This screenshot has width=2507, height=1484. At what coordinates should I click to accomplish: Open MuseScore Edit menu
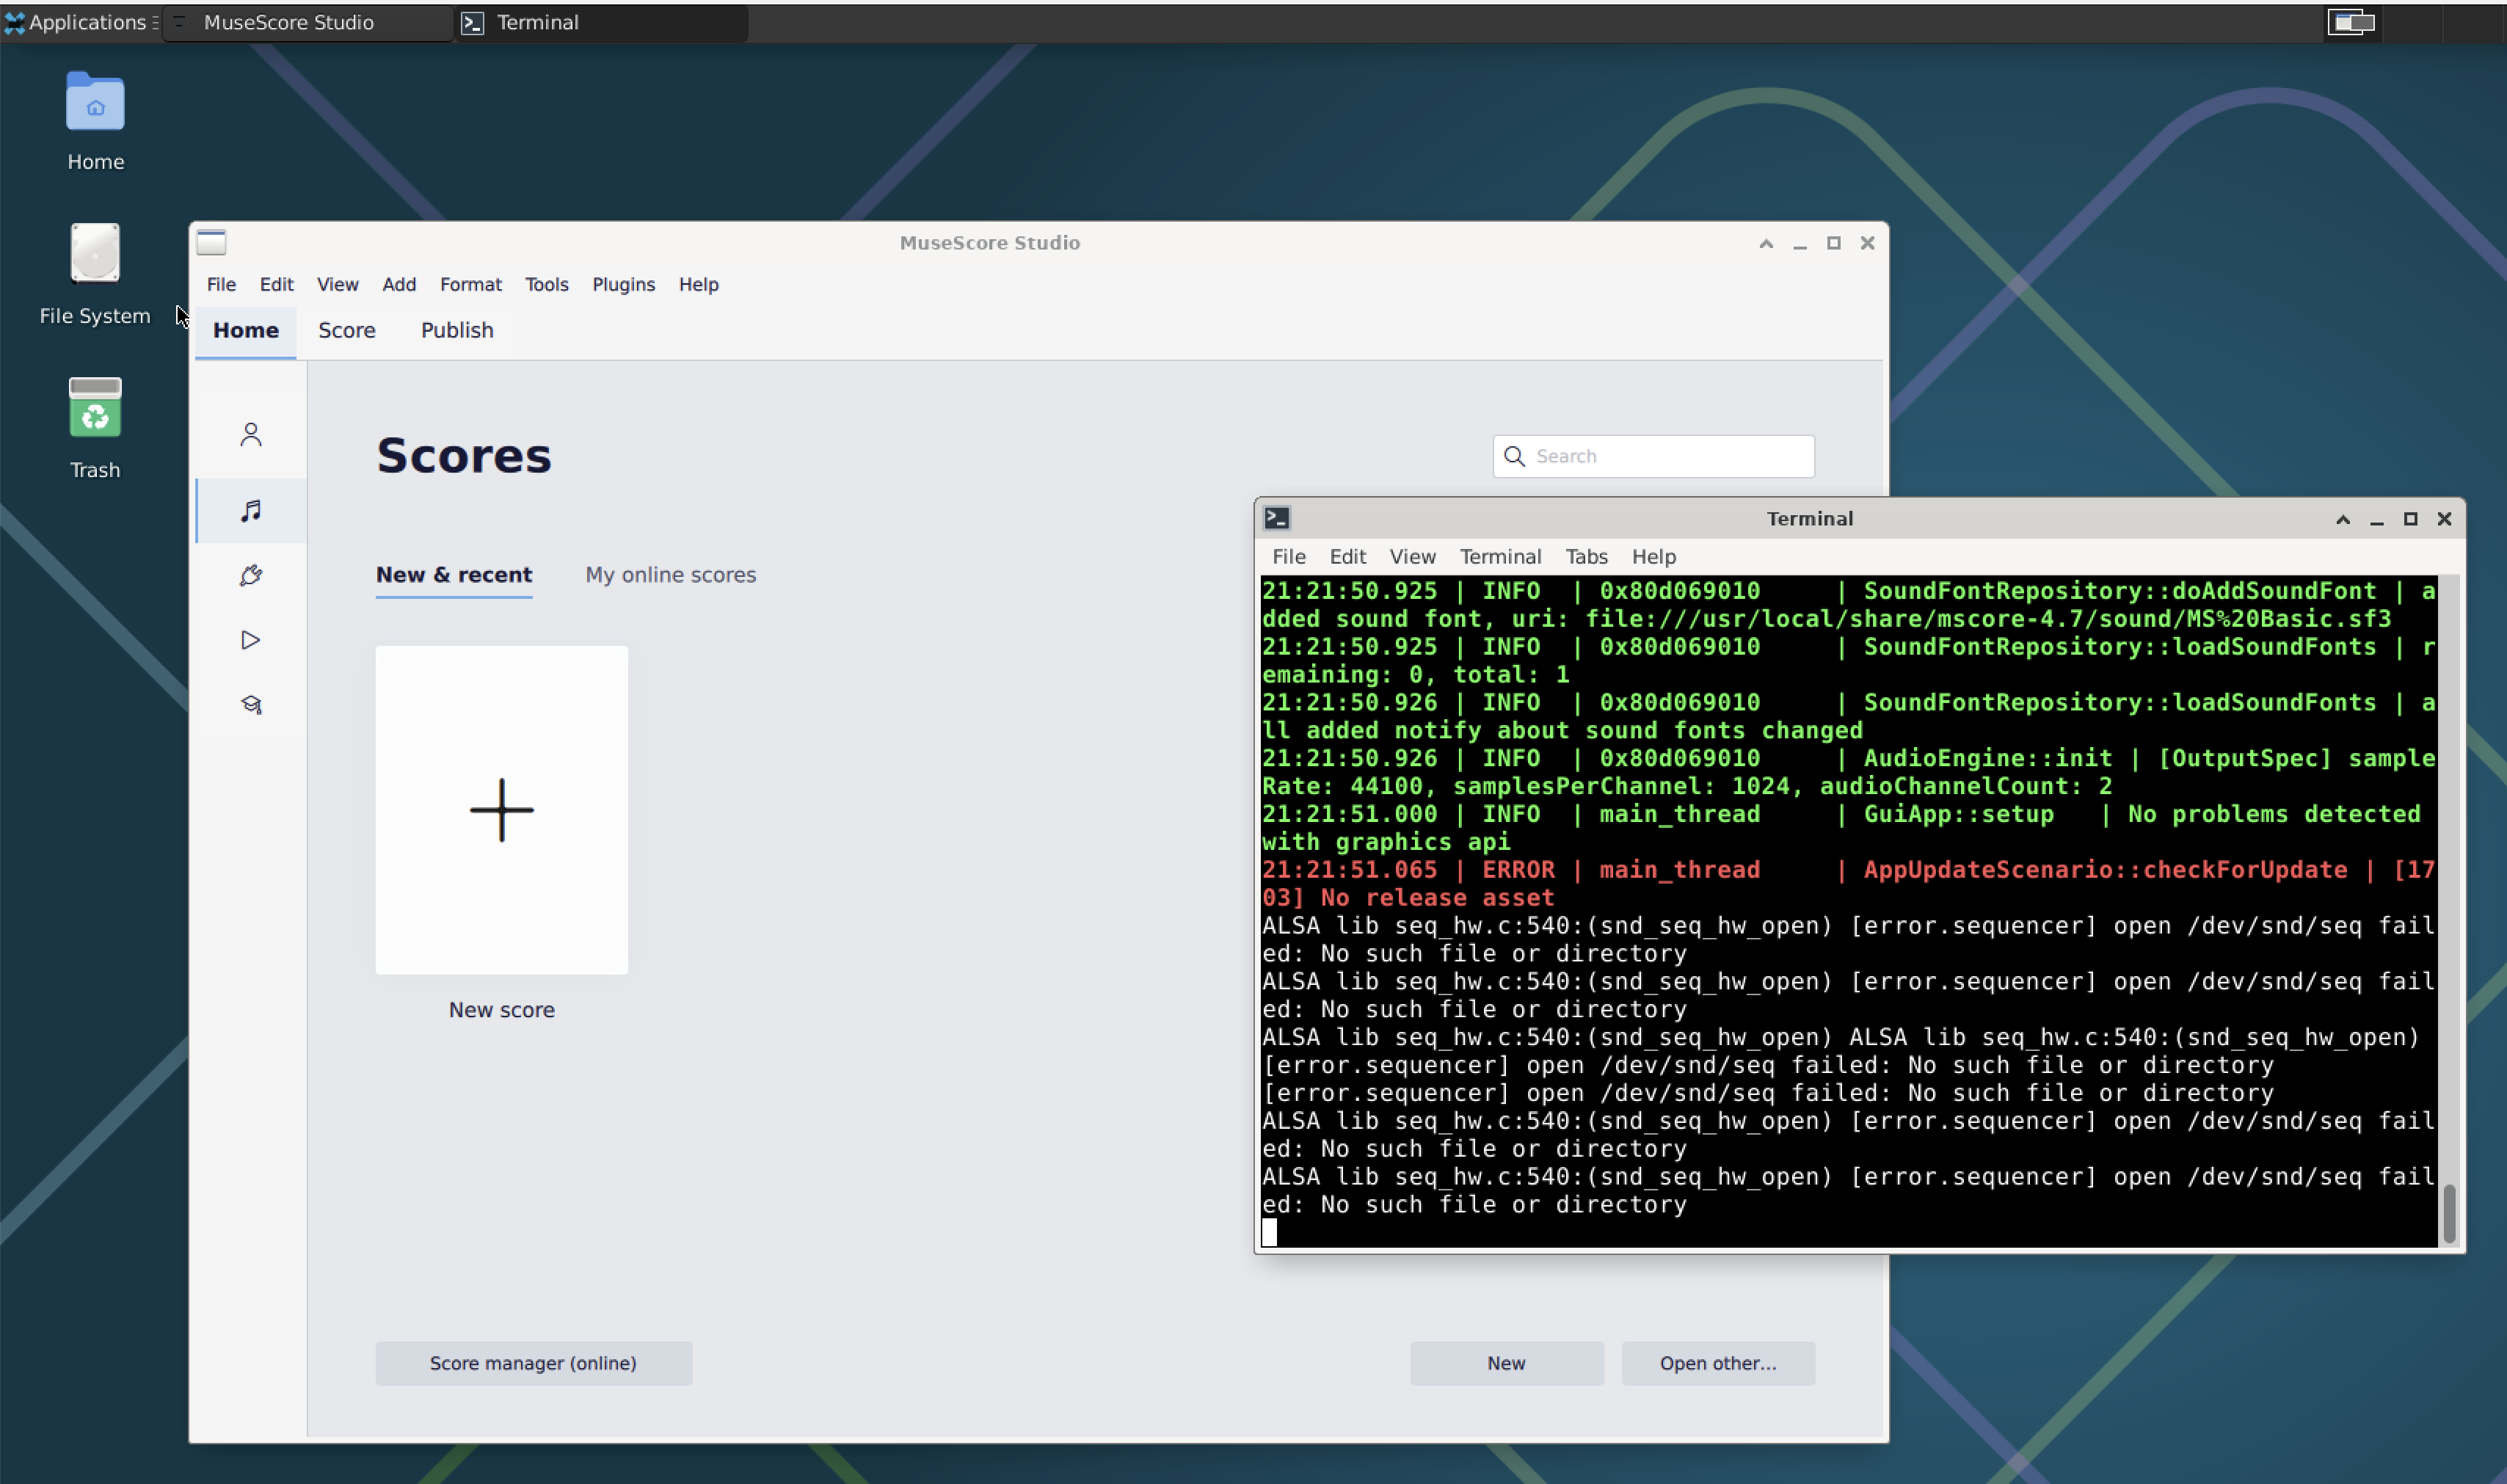[x=276, y=284]
